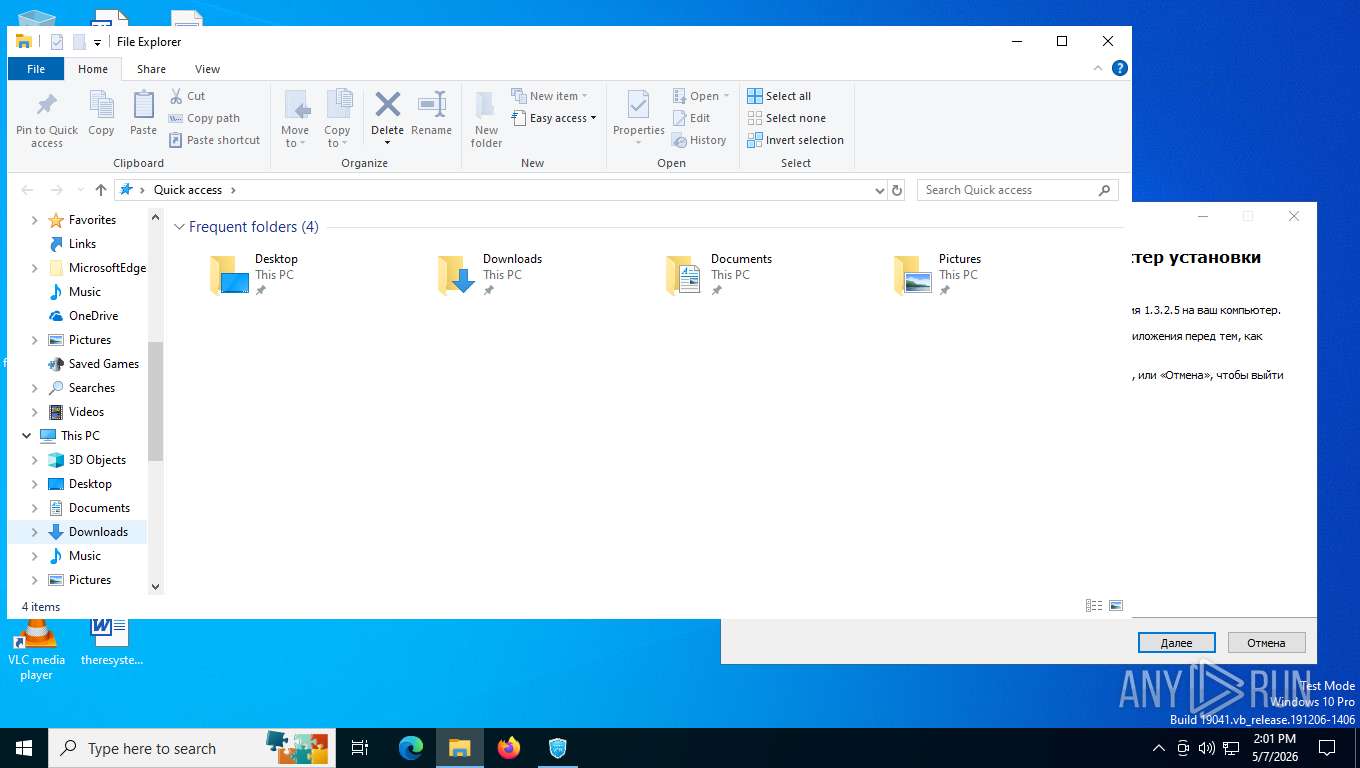Click the Open button in ribbon
Image resolution: width=1360 pixels, height=768 pixels.
(701, 96)
